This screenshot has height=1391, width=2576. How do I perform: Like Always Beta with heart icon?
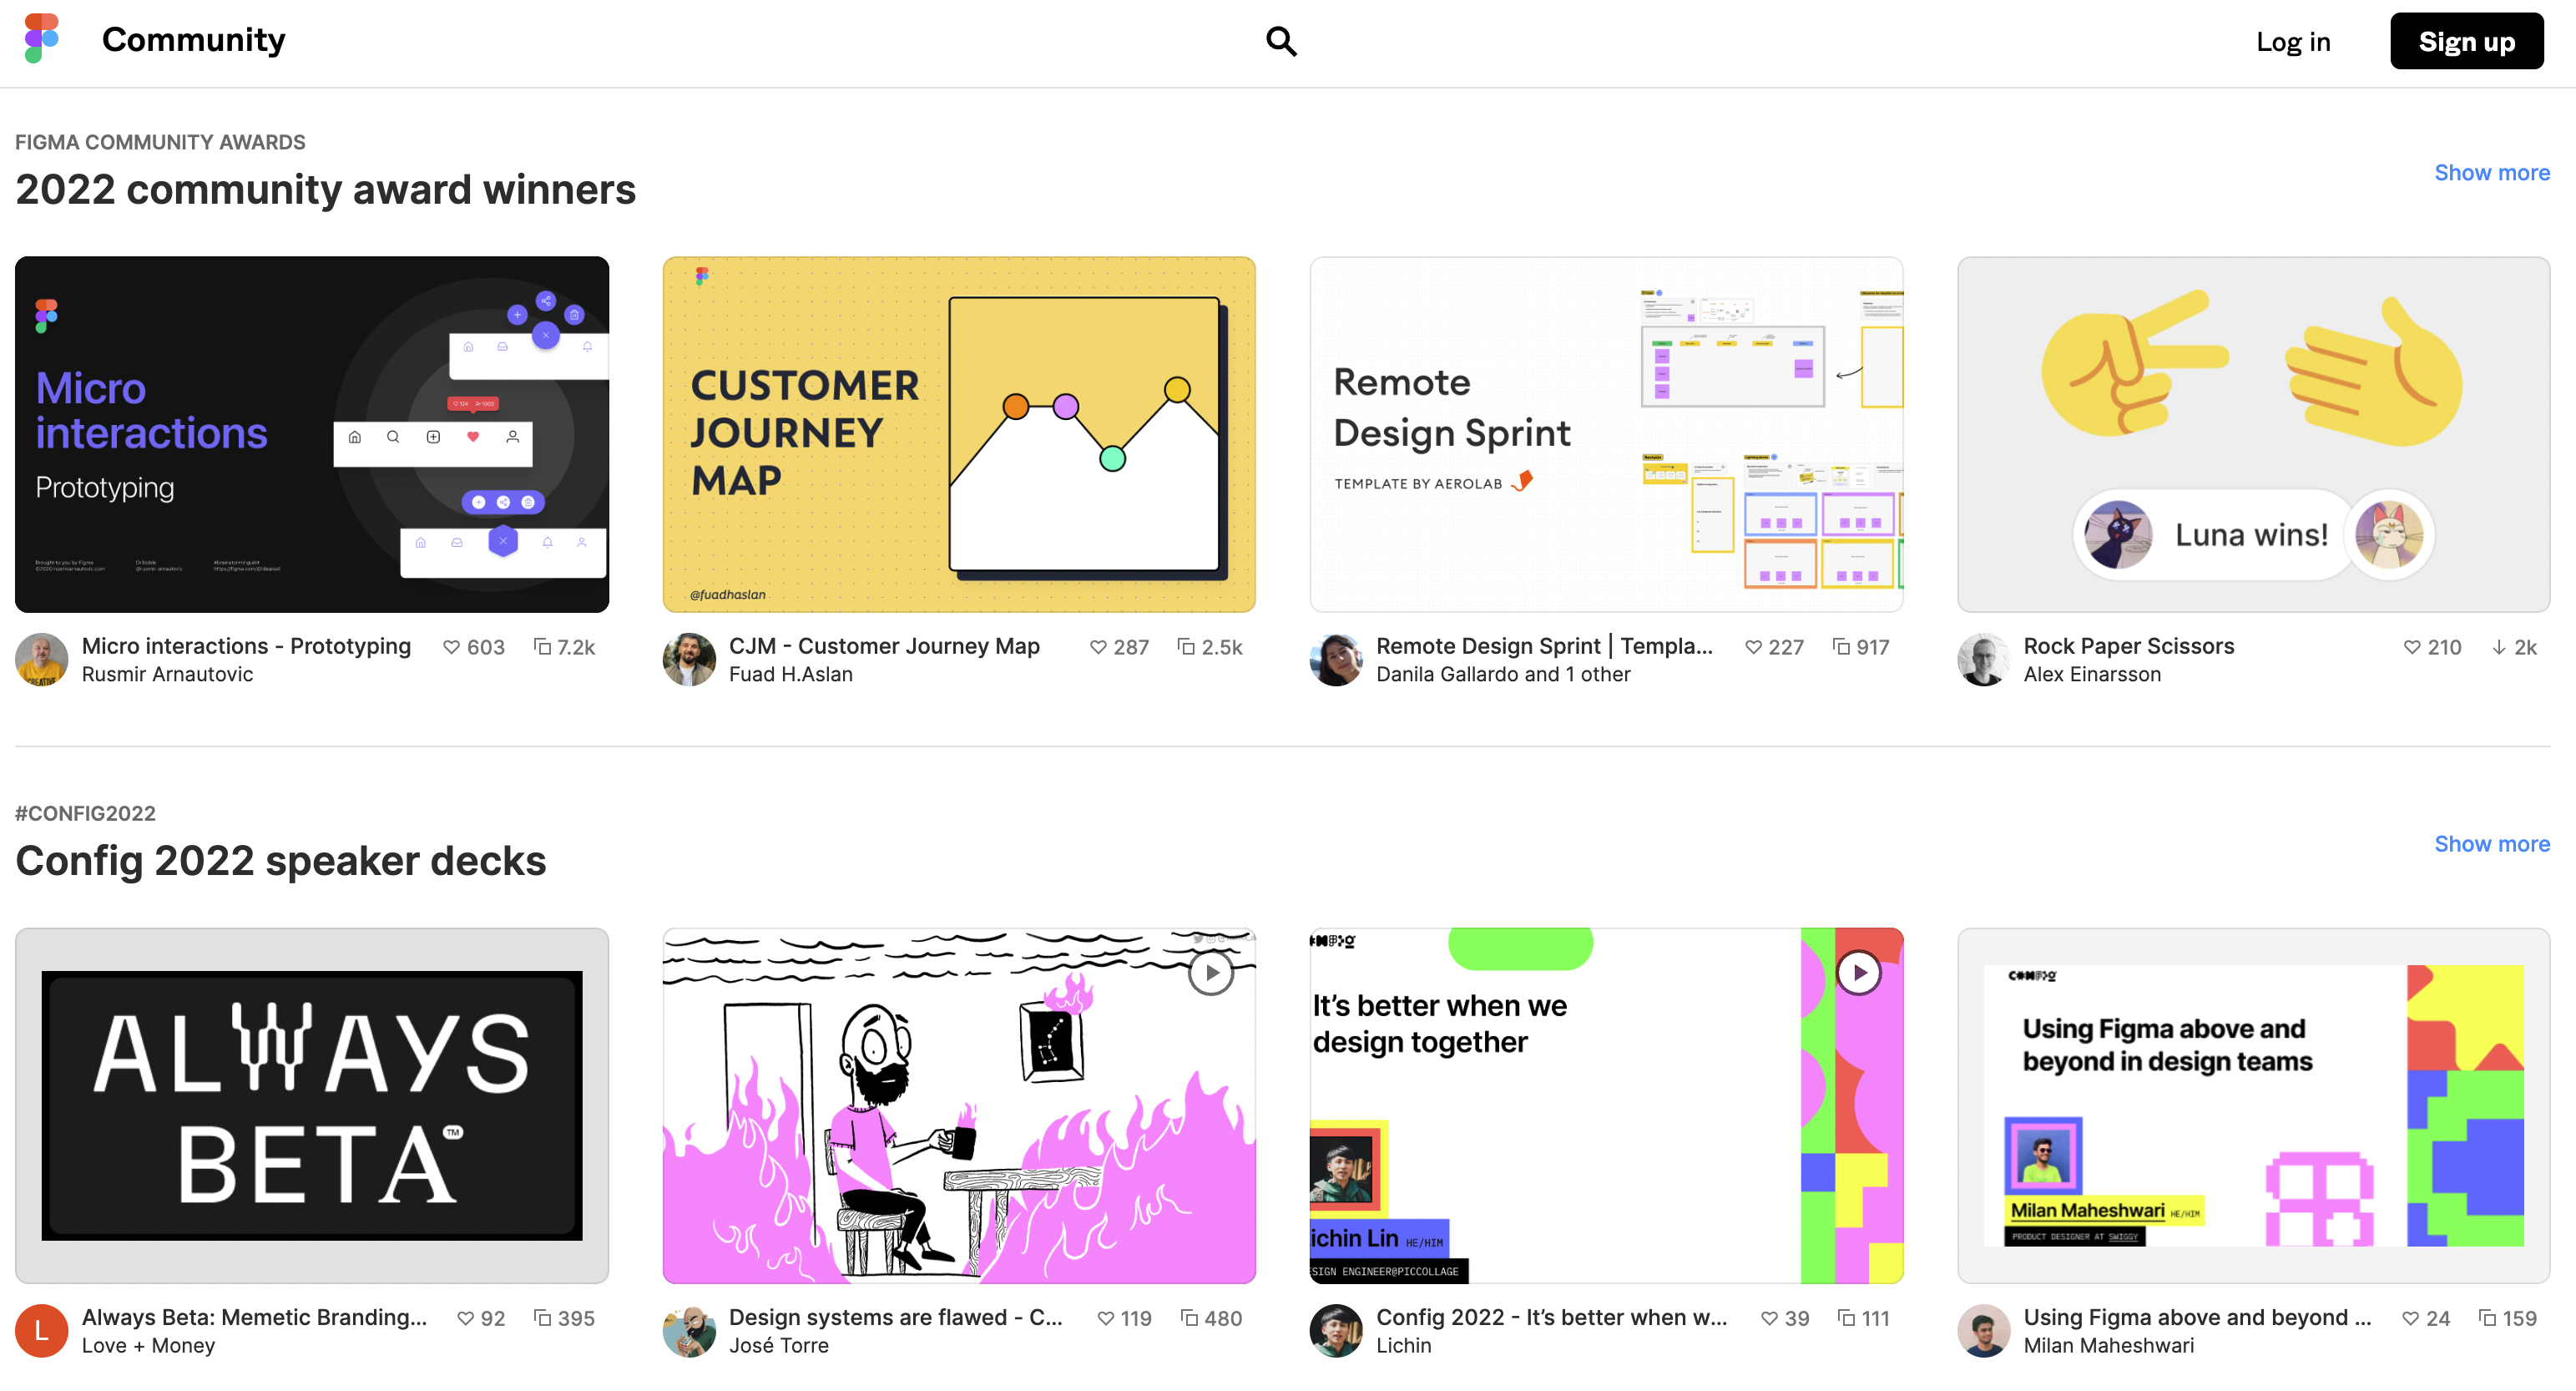(x=465, y=1318)
